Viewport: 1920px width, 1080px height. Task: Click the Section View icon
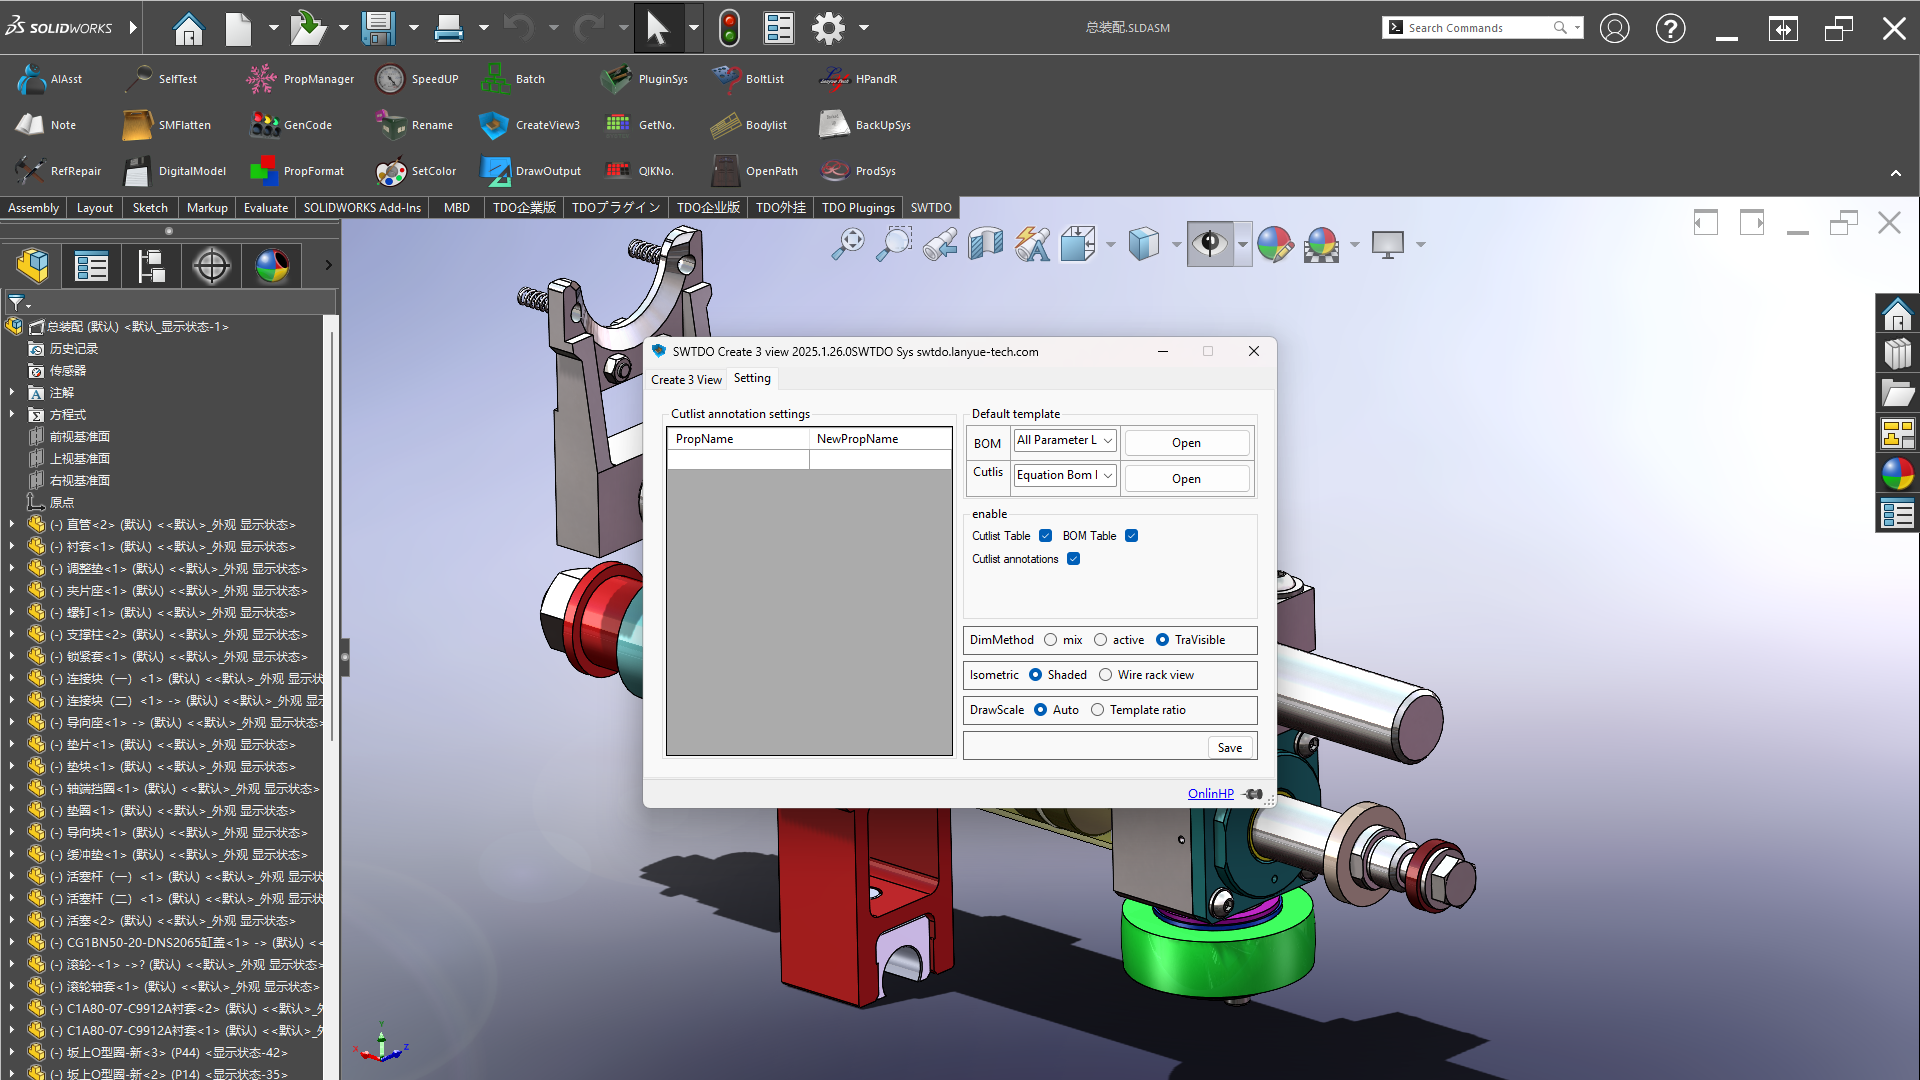(985, 244)
